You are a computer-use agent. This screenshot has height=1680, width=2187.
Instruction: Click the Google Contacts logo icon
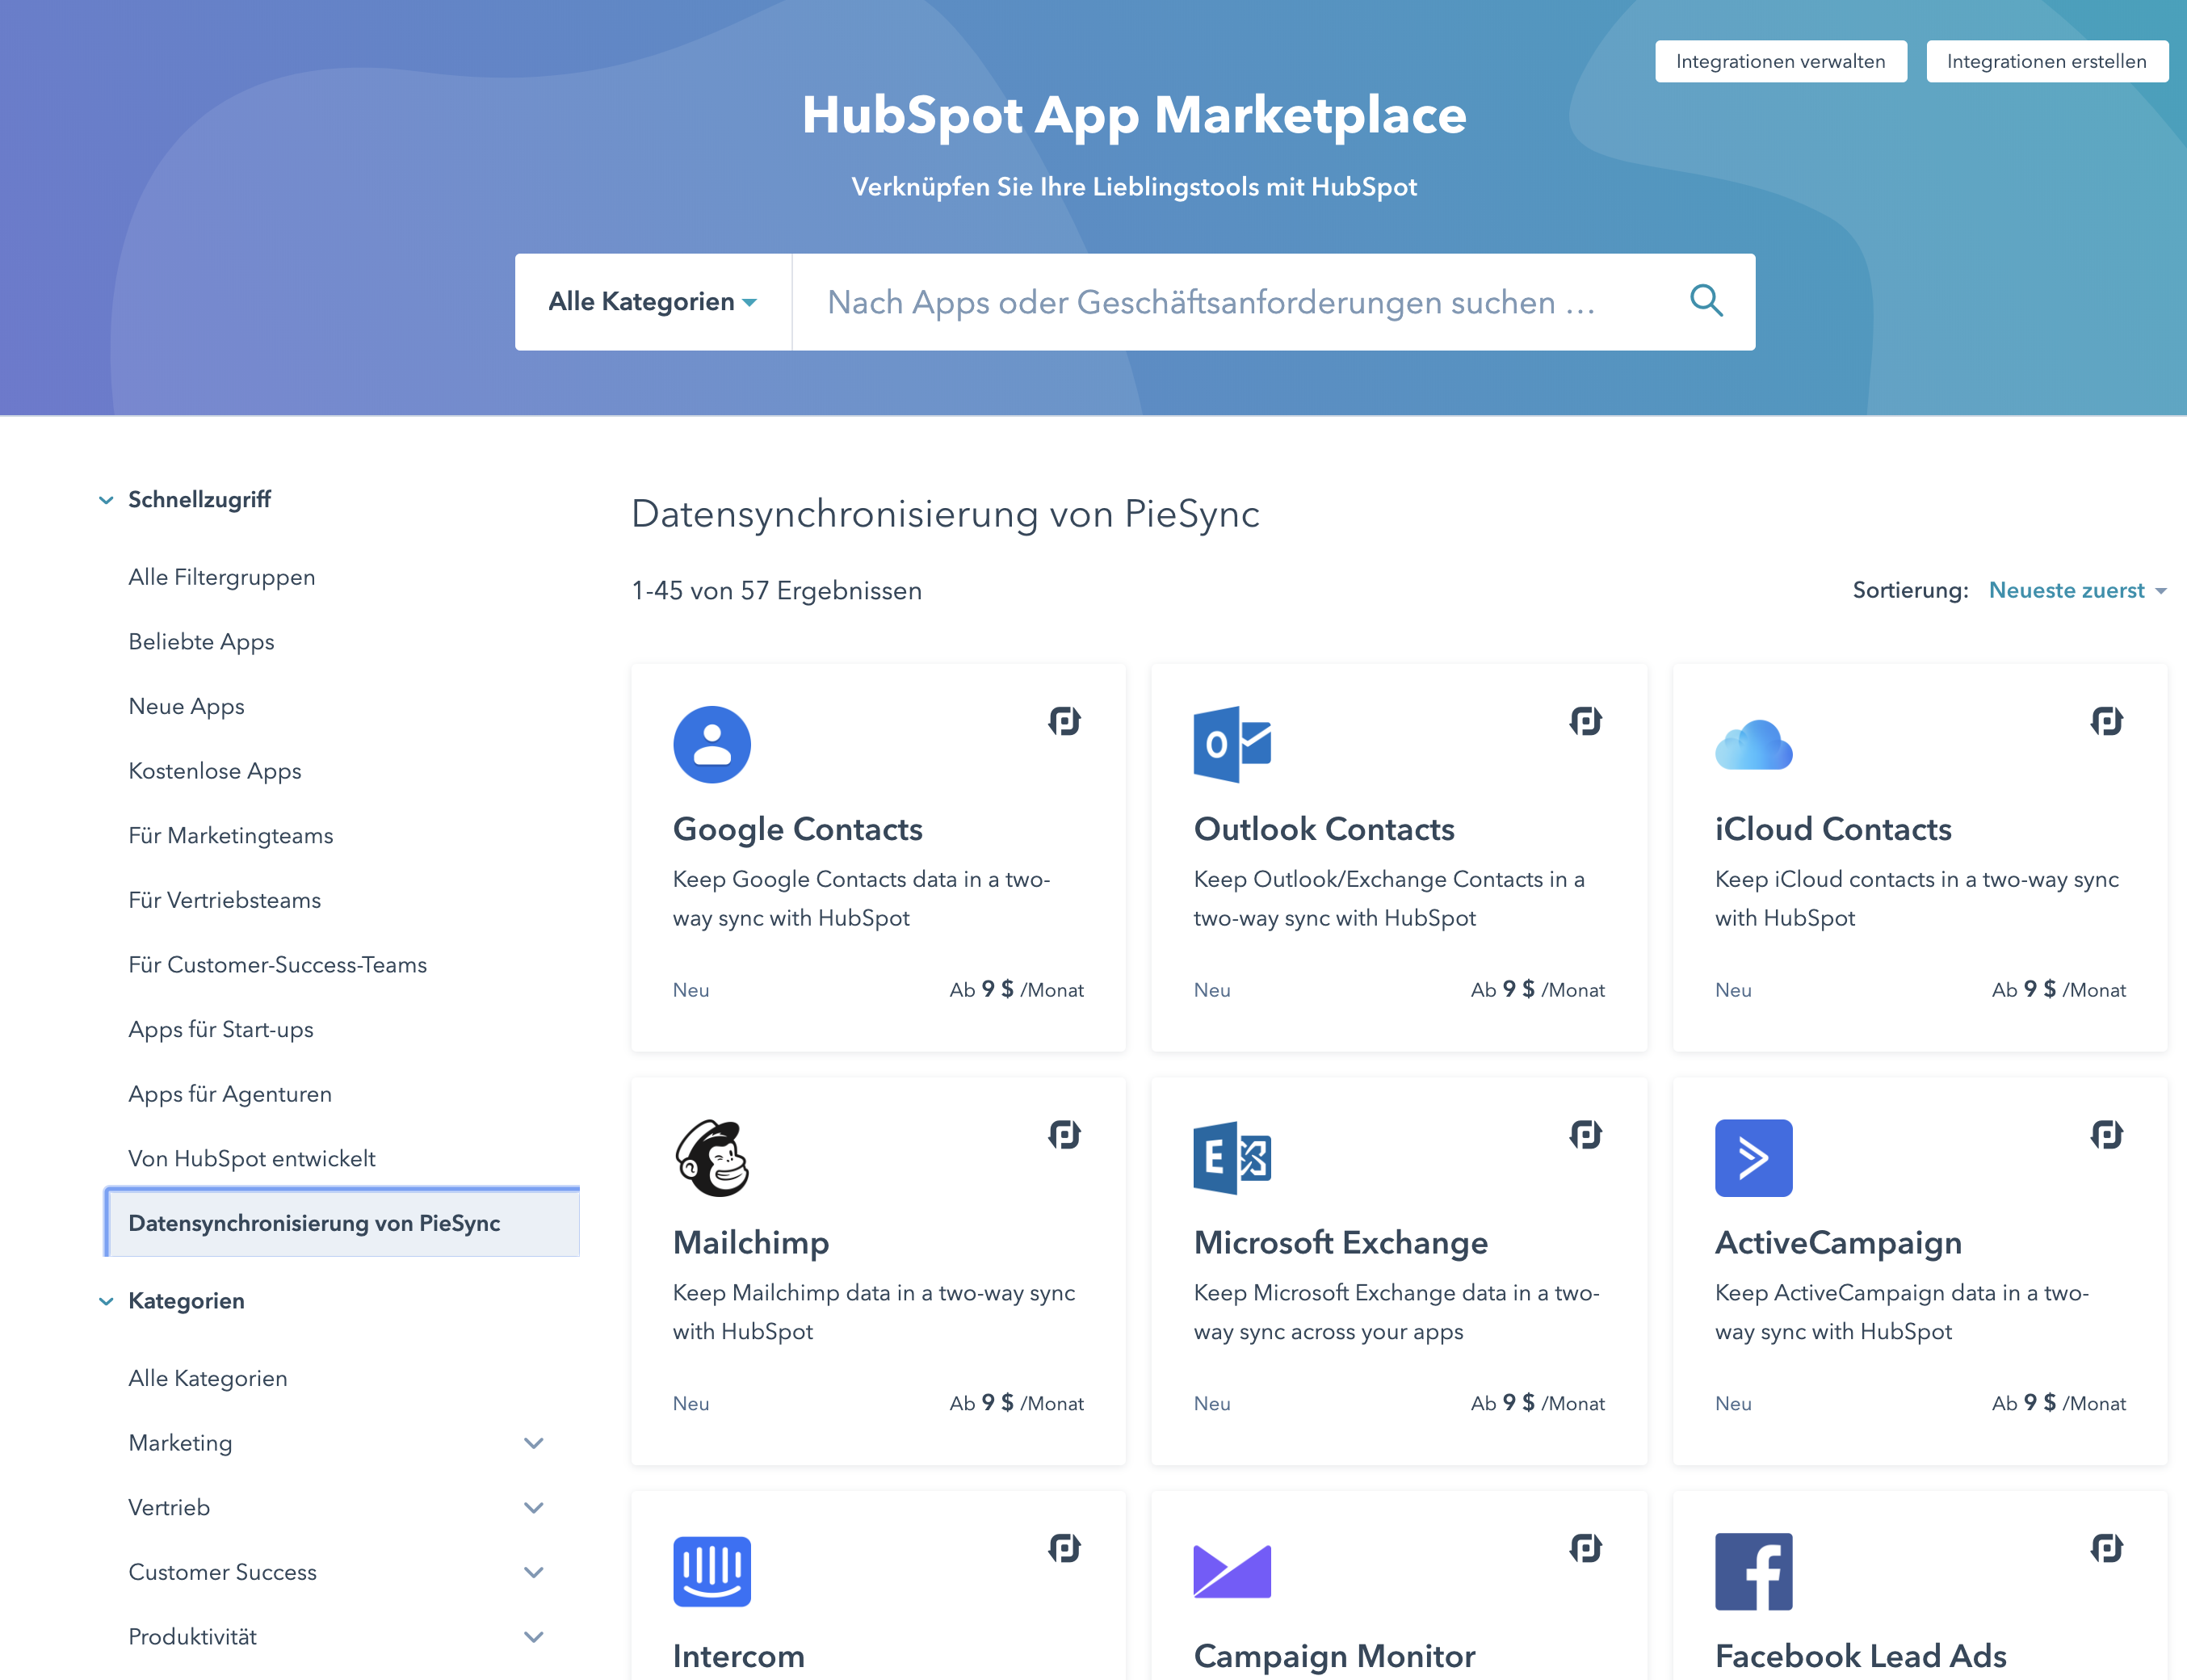(x=712, y=745)
